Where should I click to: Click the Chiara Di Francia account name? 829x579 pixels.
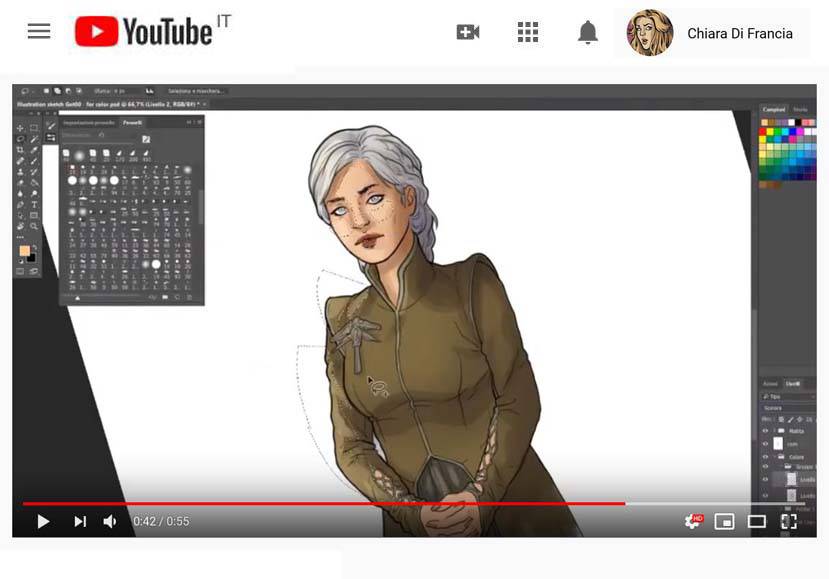pyautogui.click(x=740, y=33)
